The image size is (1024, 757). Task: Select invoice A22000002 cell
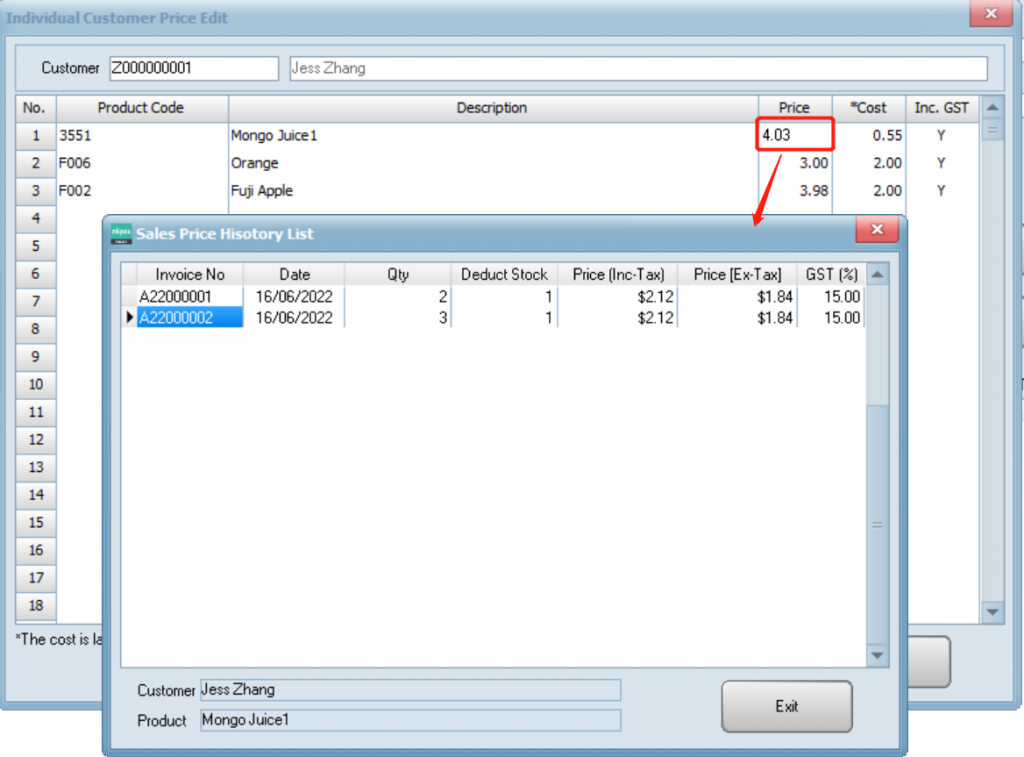click(189, 318)
